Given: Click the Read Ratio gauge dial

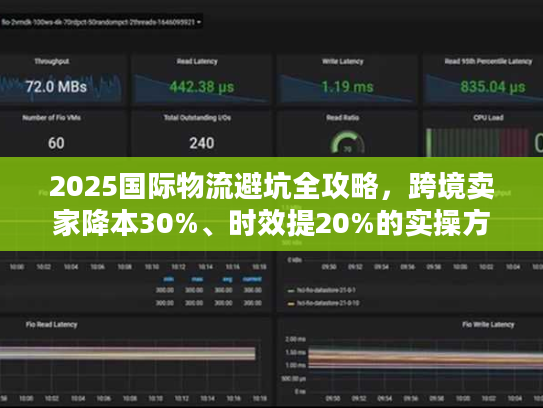Looking at the screenshot, I should [347, 142].
